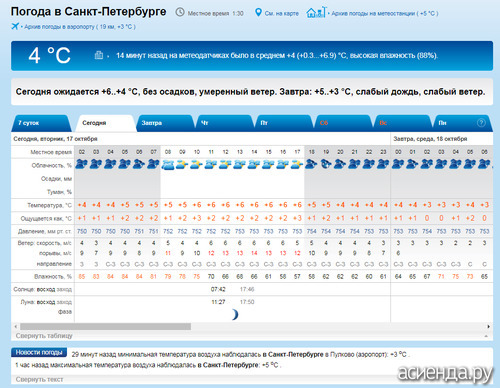The height and width of the screenshot is (388, 500).
Task: Open Архив погоды в аэропорту link
Action: coord(80,27)
